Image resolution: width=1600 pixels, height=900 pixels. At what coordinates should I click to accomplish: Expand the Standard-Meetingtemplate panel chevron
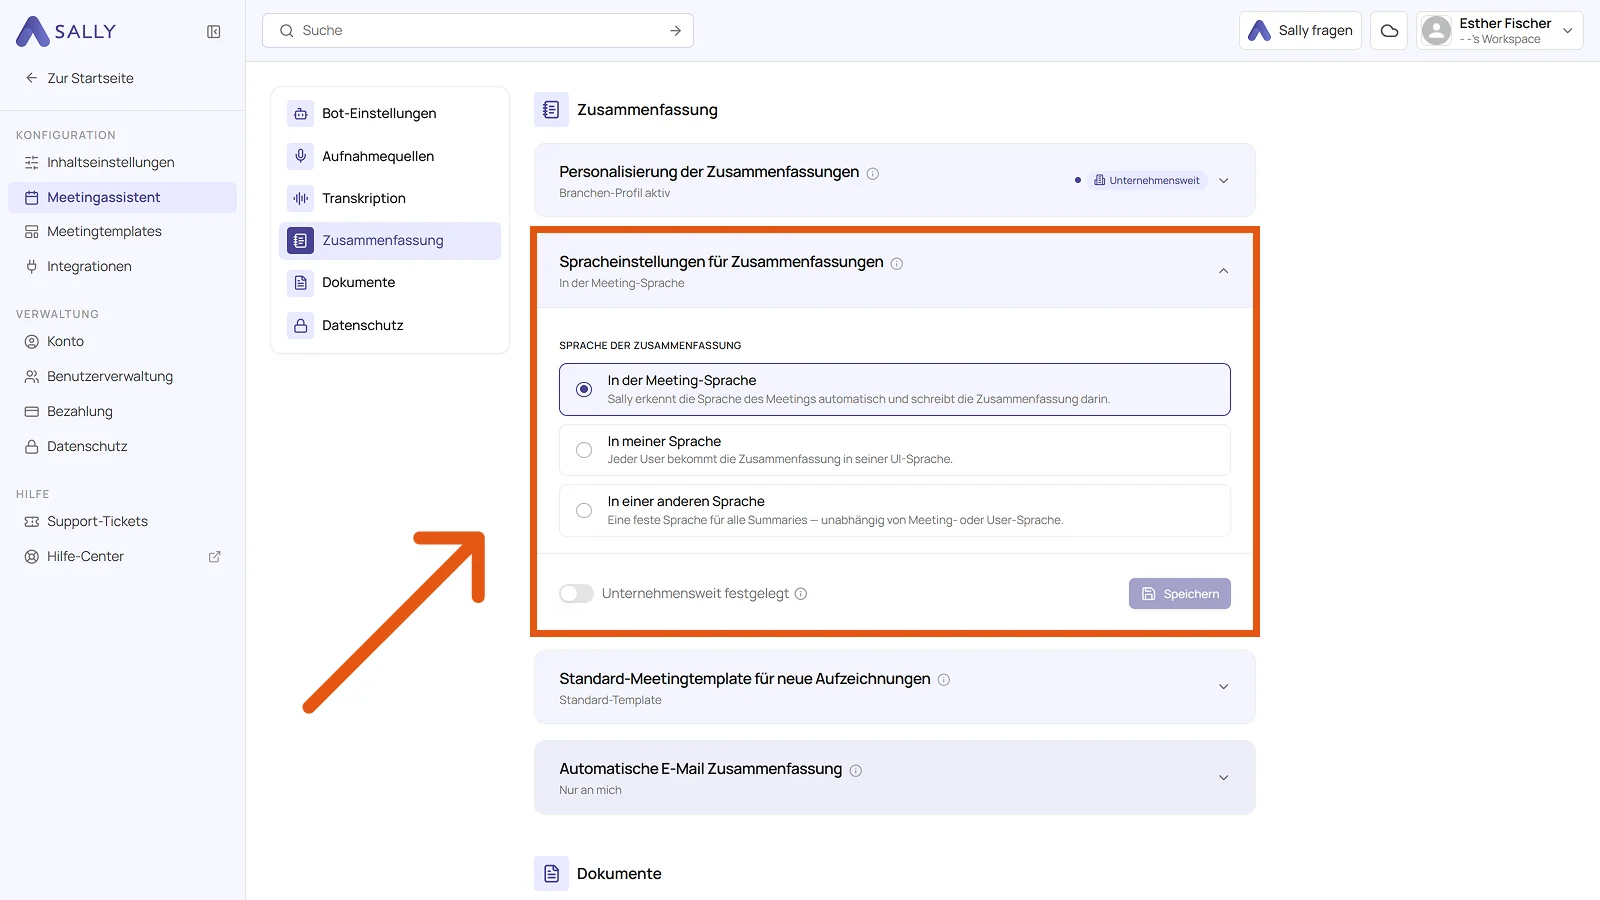click(x=1224, y=687)
